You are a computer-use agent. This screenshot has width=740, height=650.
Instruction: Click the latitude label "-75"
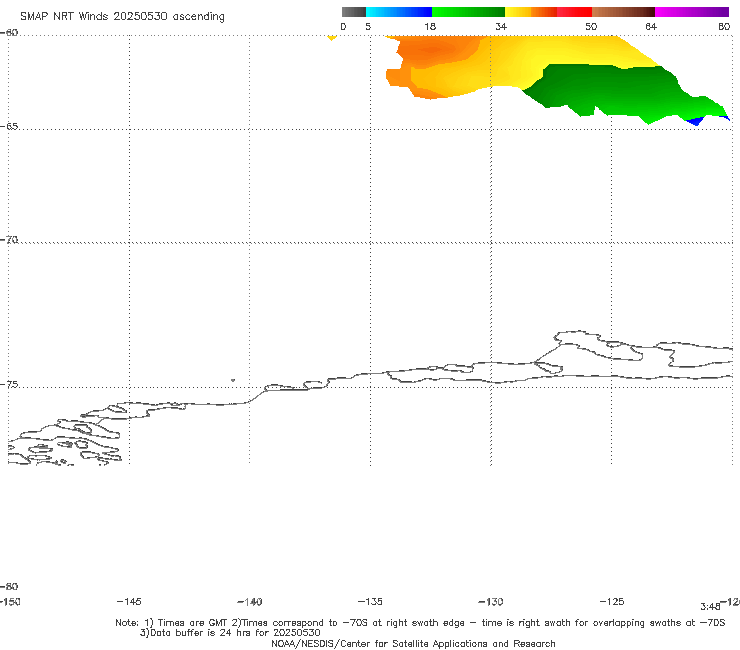pyautogui.click(x=9, y=385)
